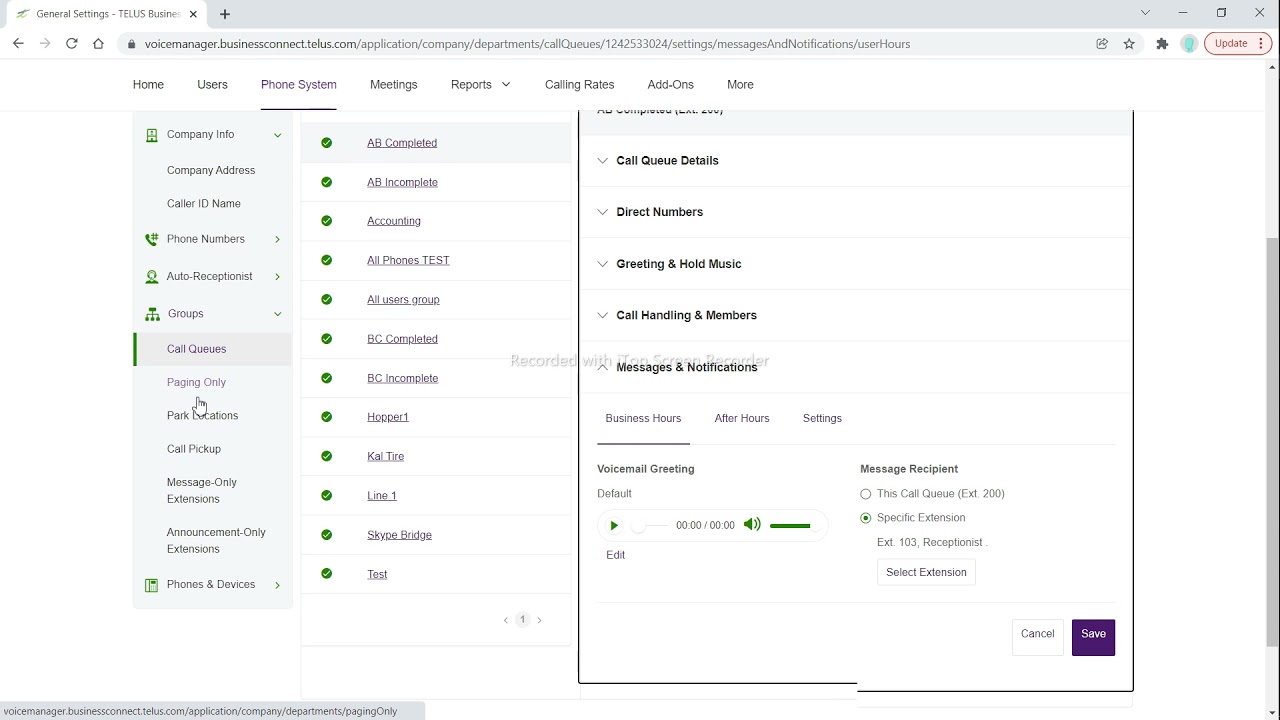Expand Phones & Devices sidebar group
Screen dimensions: 1280x720
click(277, 585)
